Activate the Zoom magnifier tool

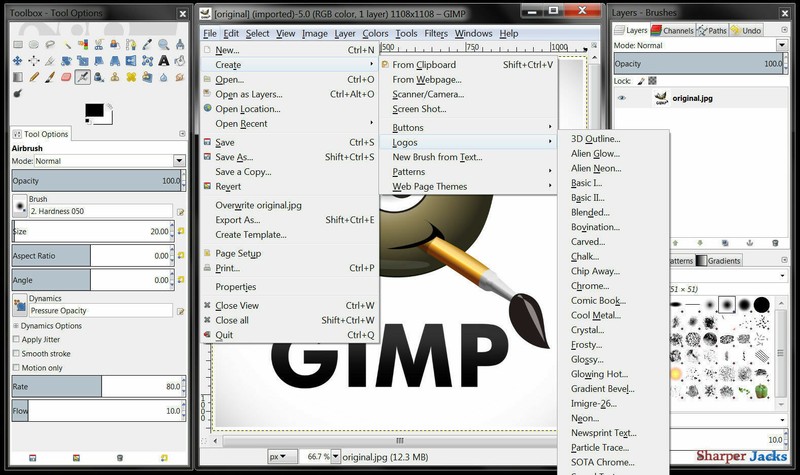click(163, 44)
